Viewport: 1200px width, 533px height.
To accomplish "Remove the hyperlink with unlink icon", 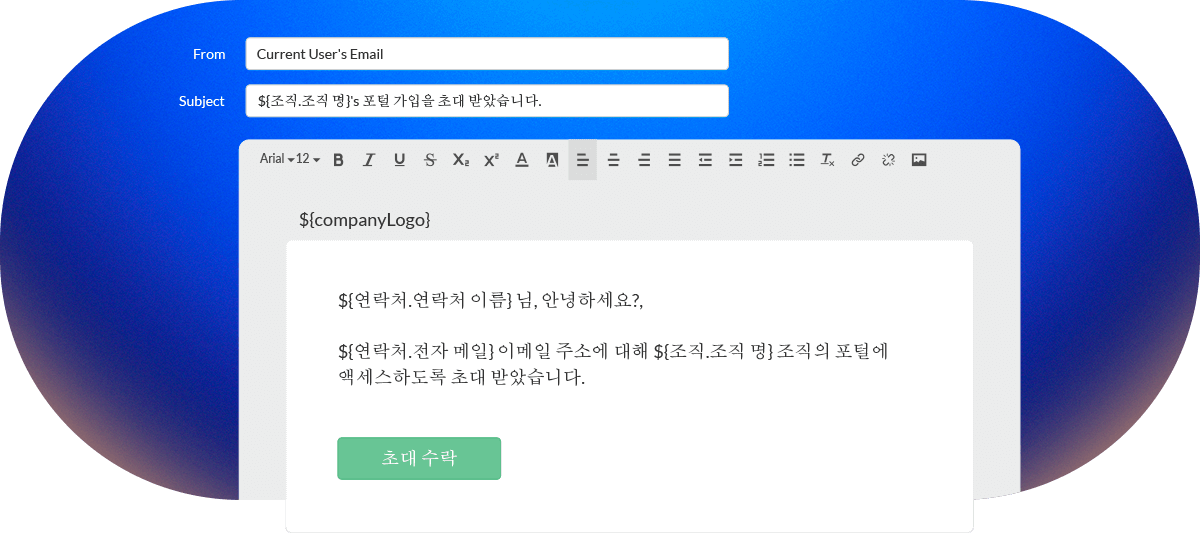I will (888, 160).
